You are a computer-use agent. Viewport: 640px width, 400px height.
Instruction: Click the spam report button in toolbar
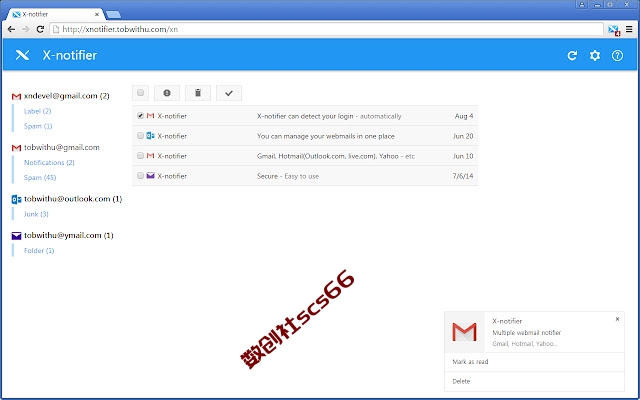pos(167,93)
